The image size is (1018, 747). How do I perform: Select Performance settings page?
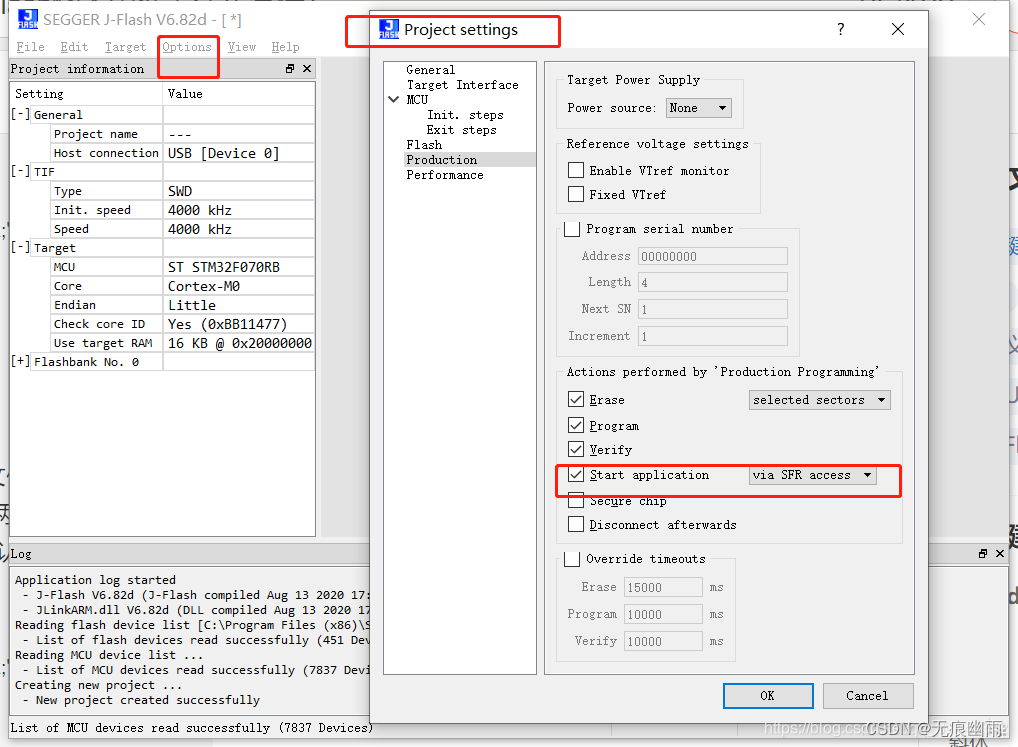[x=445, y=175]
